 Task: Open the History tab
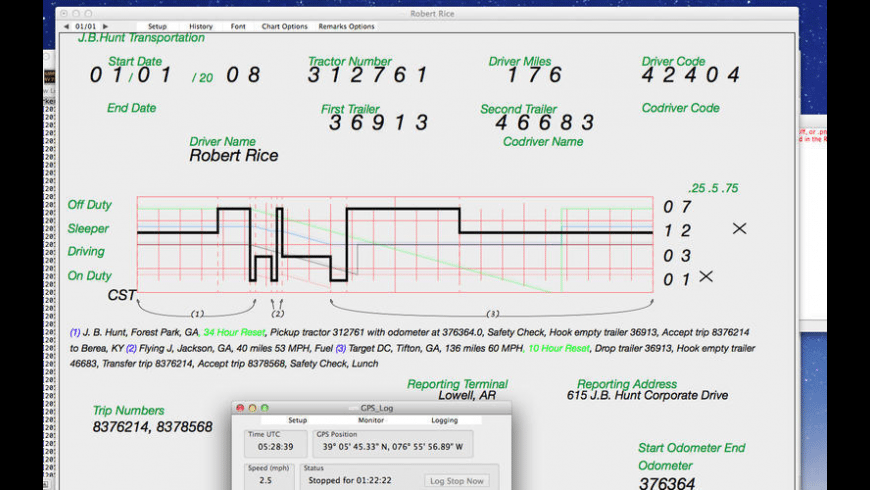201,26
